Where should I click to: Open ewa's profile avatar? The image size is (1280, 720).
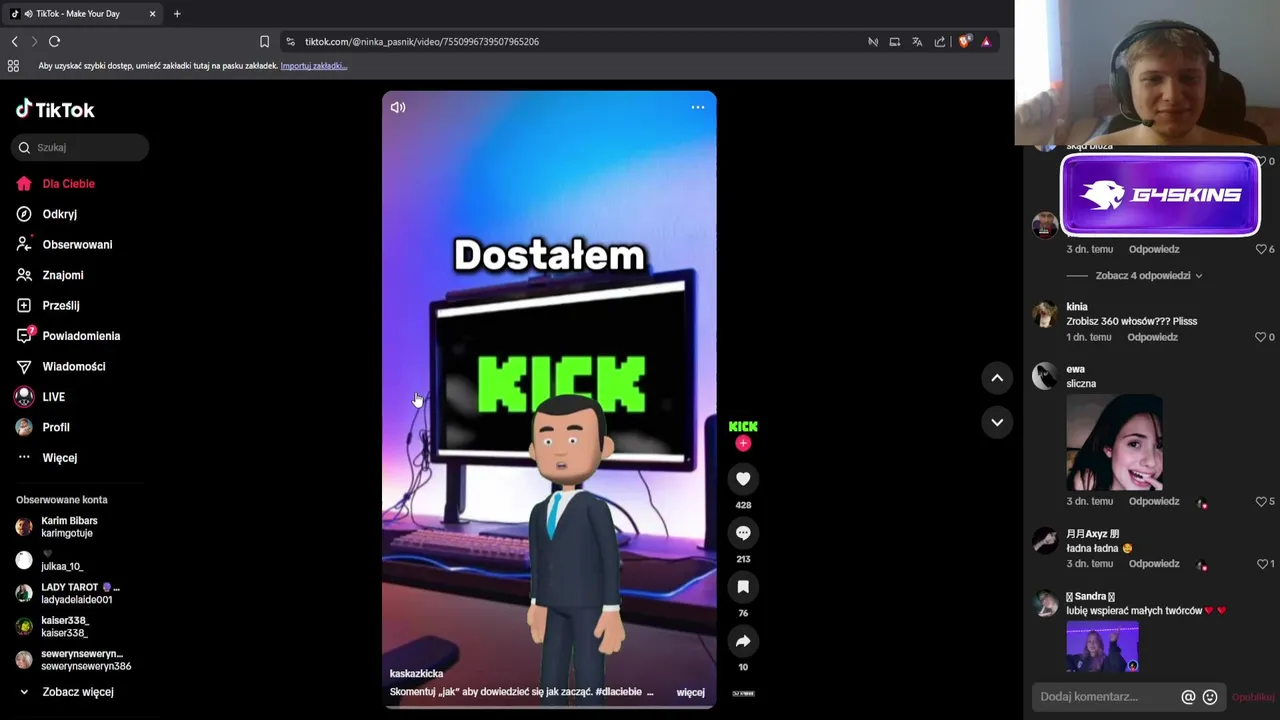[x=1045, y=376]
